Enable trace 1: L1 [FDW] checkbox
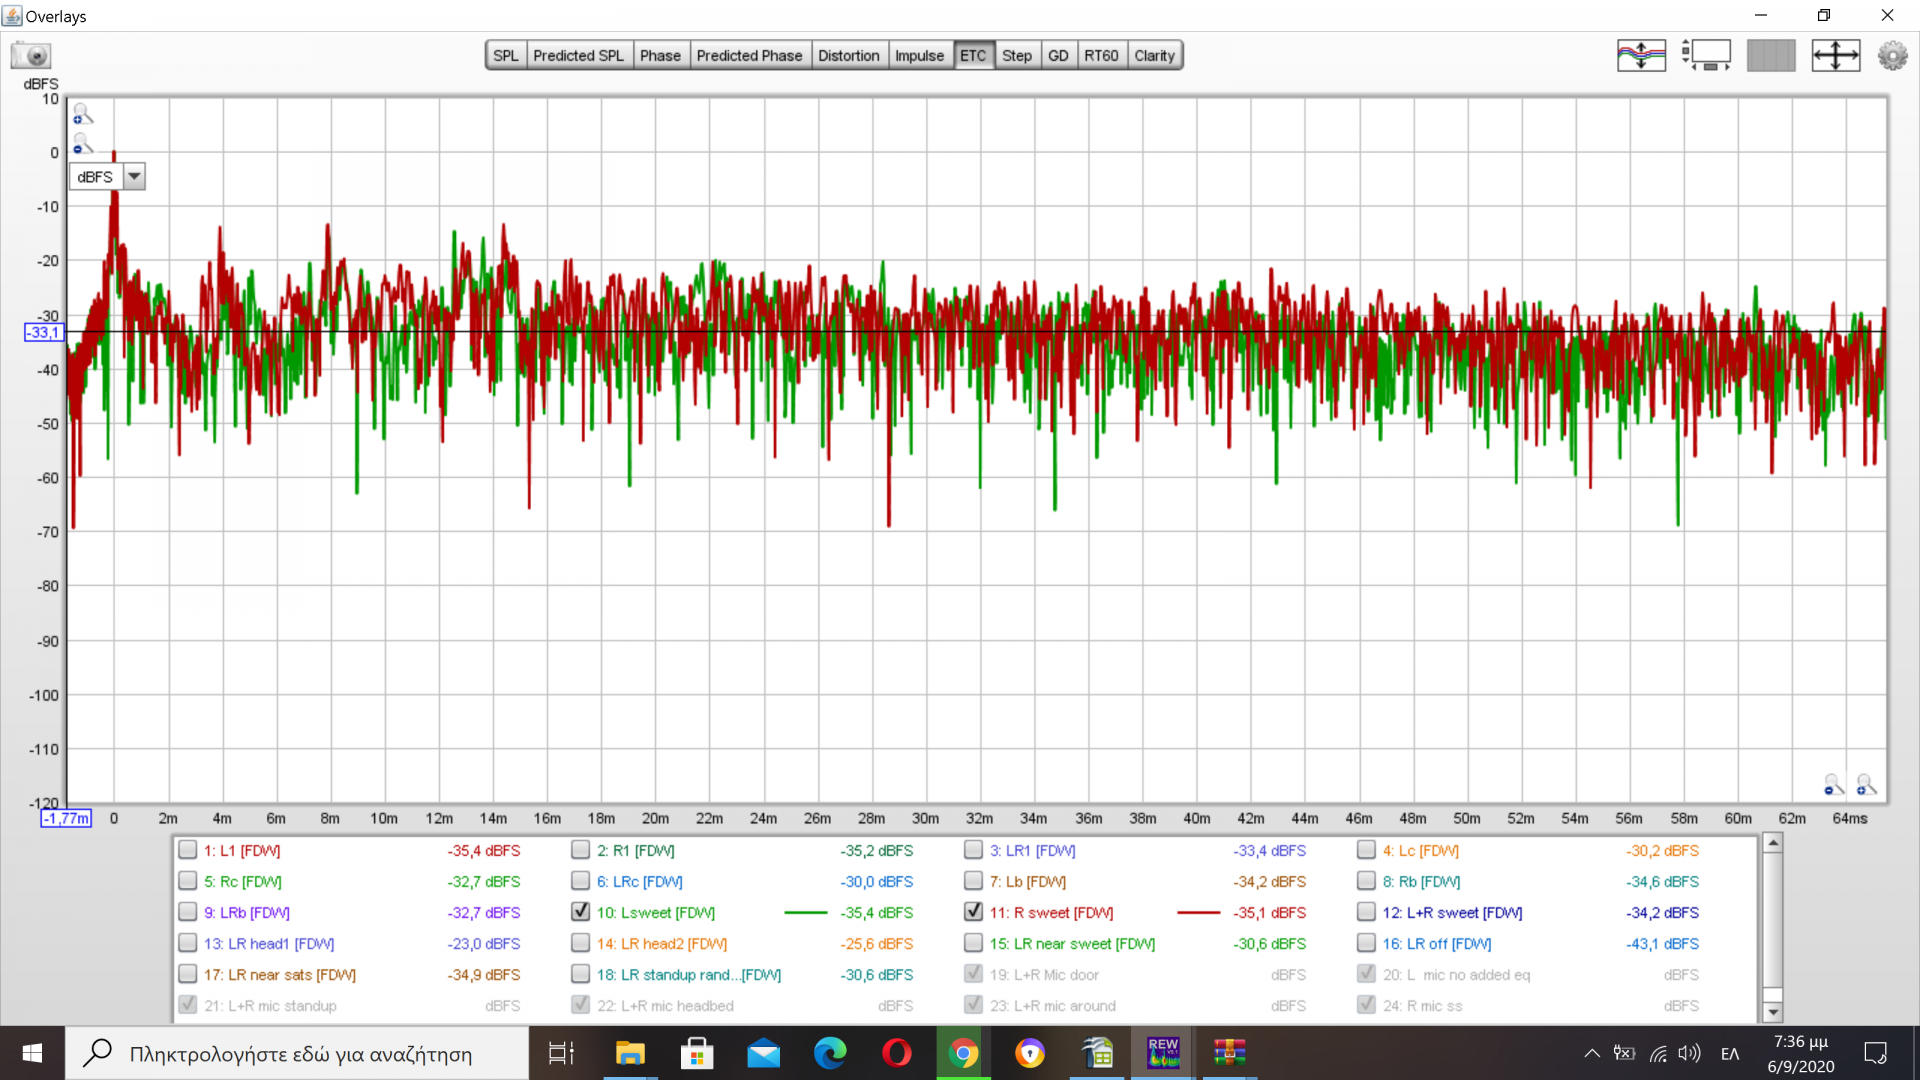The height and width of the screenshot is (1080, 1920). tap(187, 850)
